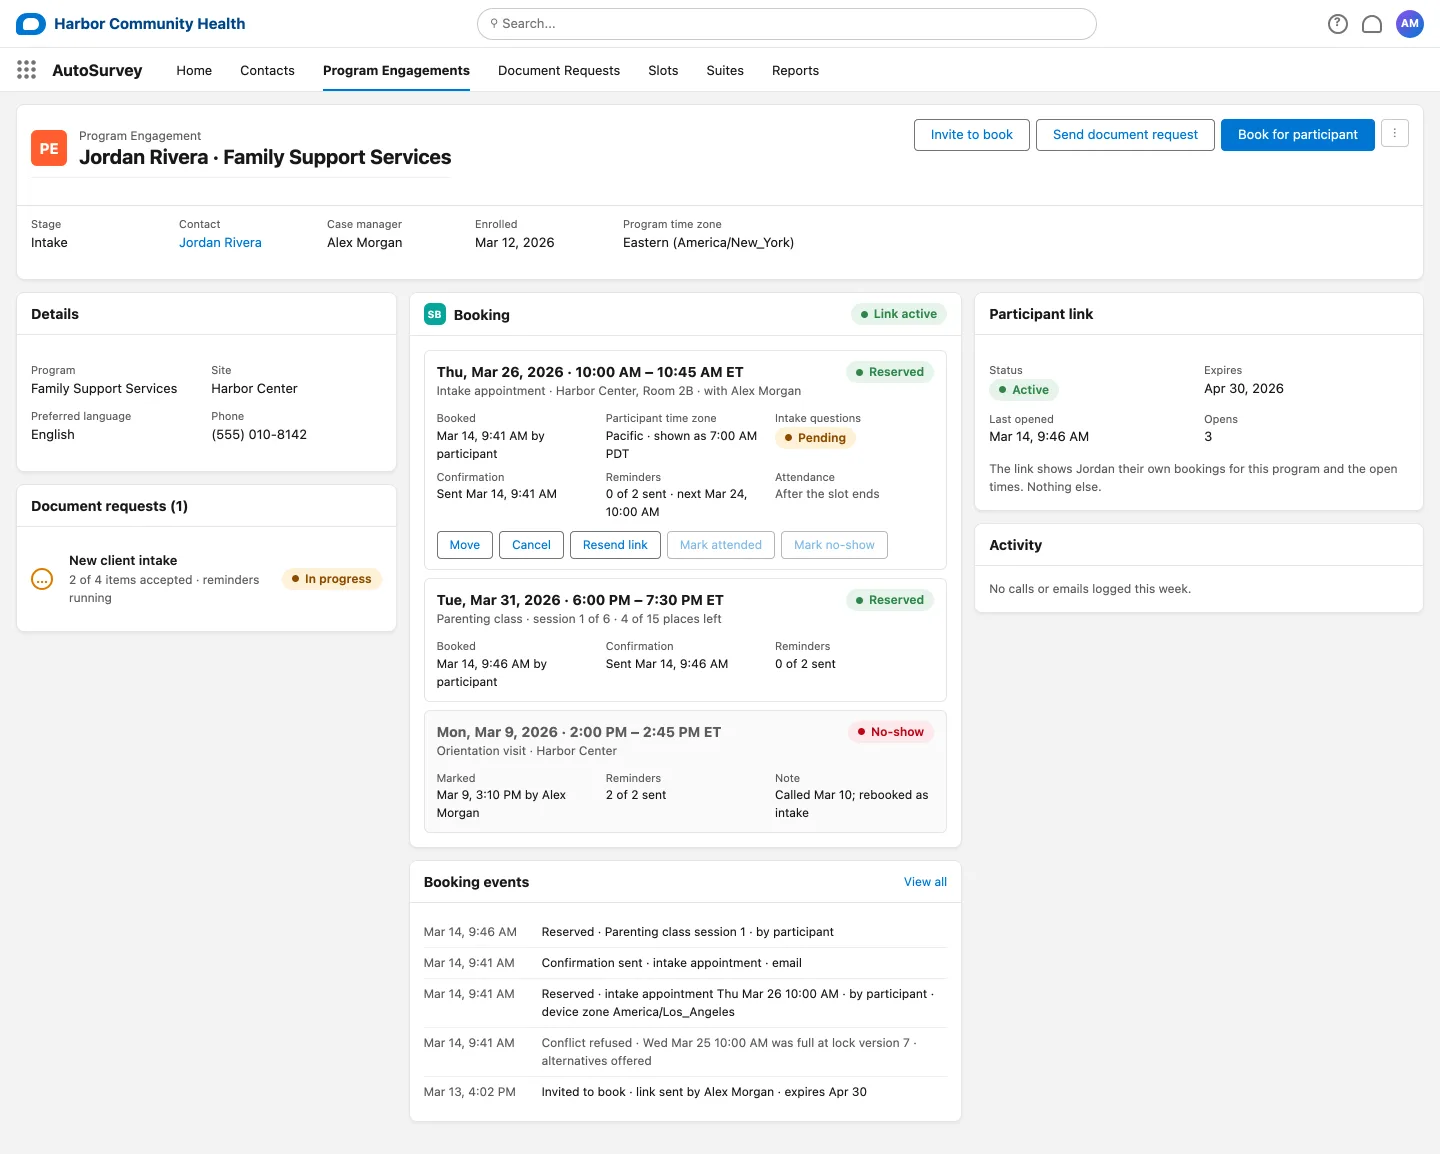Click the Reserved badge on Mar 31 booking
Screen dimensions: 1440x1154
890,600
